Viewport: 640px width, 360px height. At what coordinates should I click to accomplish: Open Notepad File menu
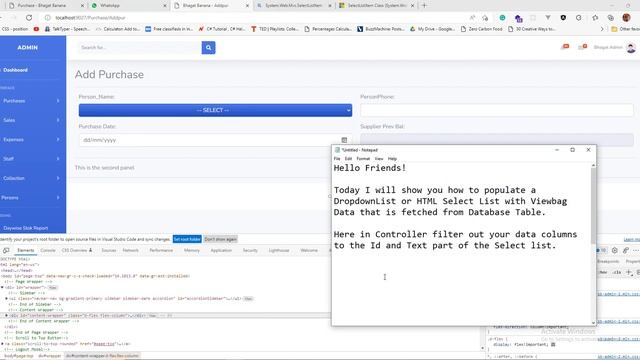tap(337, 158)
